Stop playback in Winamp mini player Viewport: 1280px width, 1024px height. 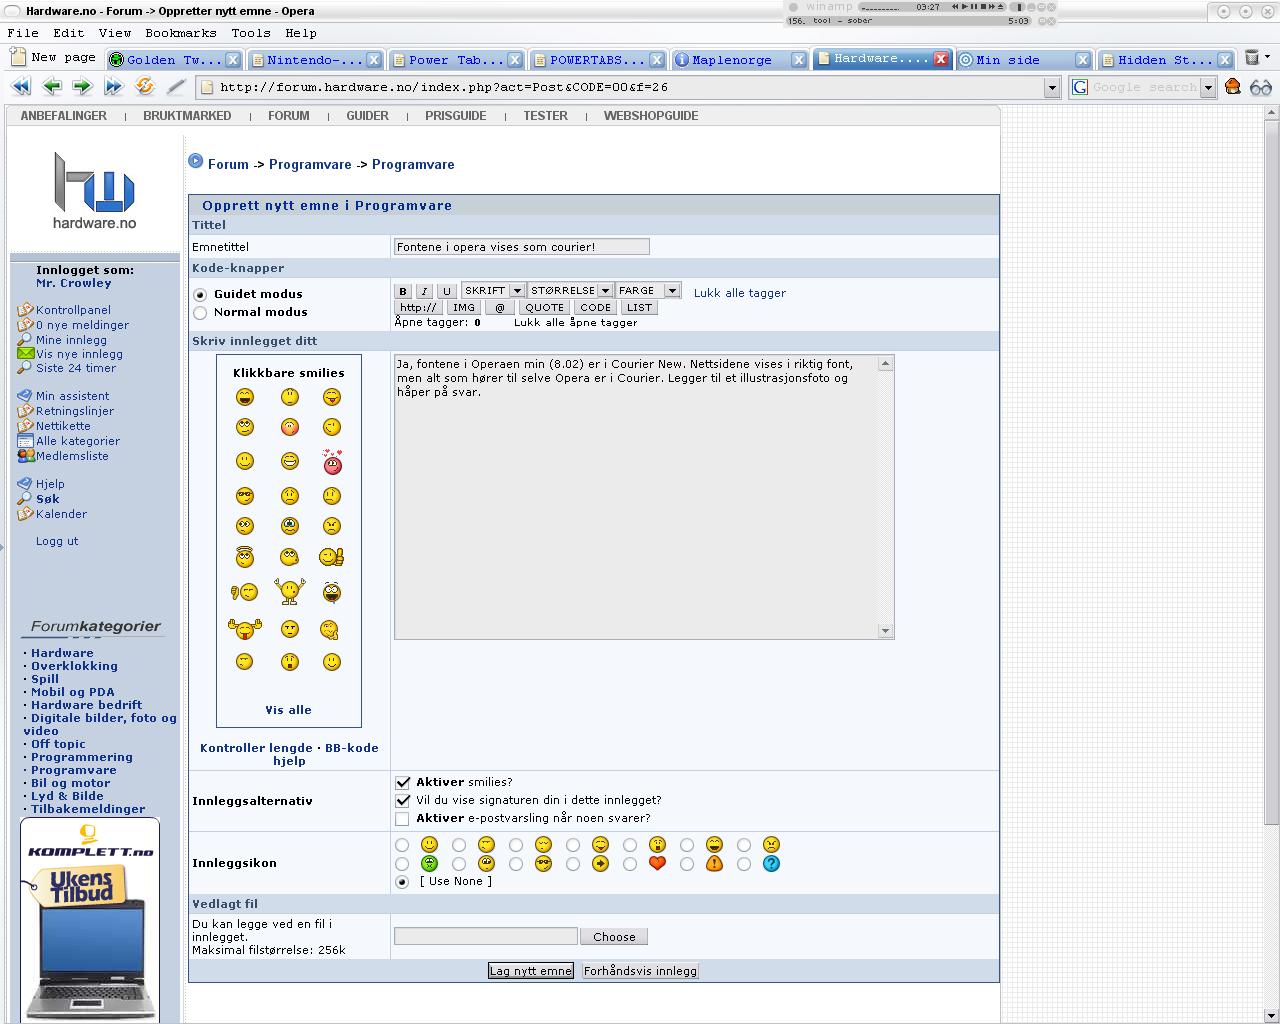[x=984, y=7]
